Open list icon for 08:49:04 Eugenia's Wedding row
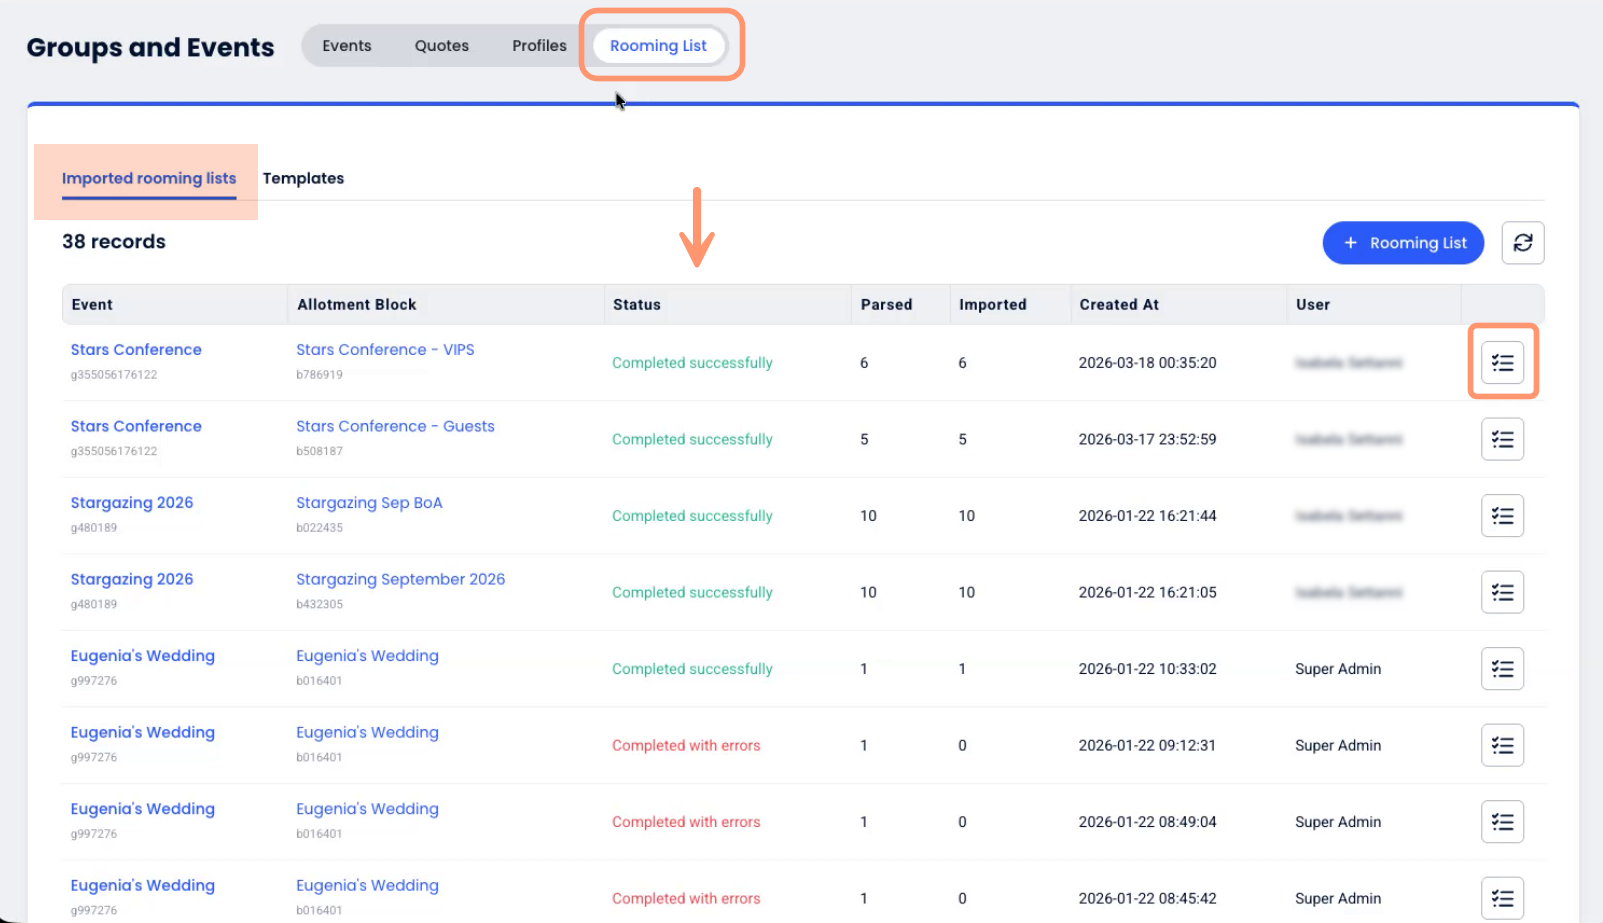The height and width of the screenshot is (923, 1603). (x=1502, y=822)
